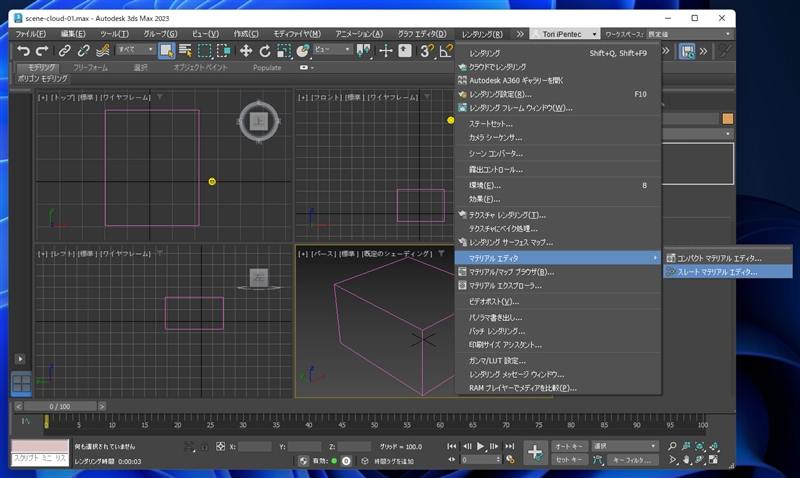Open the selection filter すべて dropdown
Viewport: 800px width, 478px height.
[134, 49]
